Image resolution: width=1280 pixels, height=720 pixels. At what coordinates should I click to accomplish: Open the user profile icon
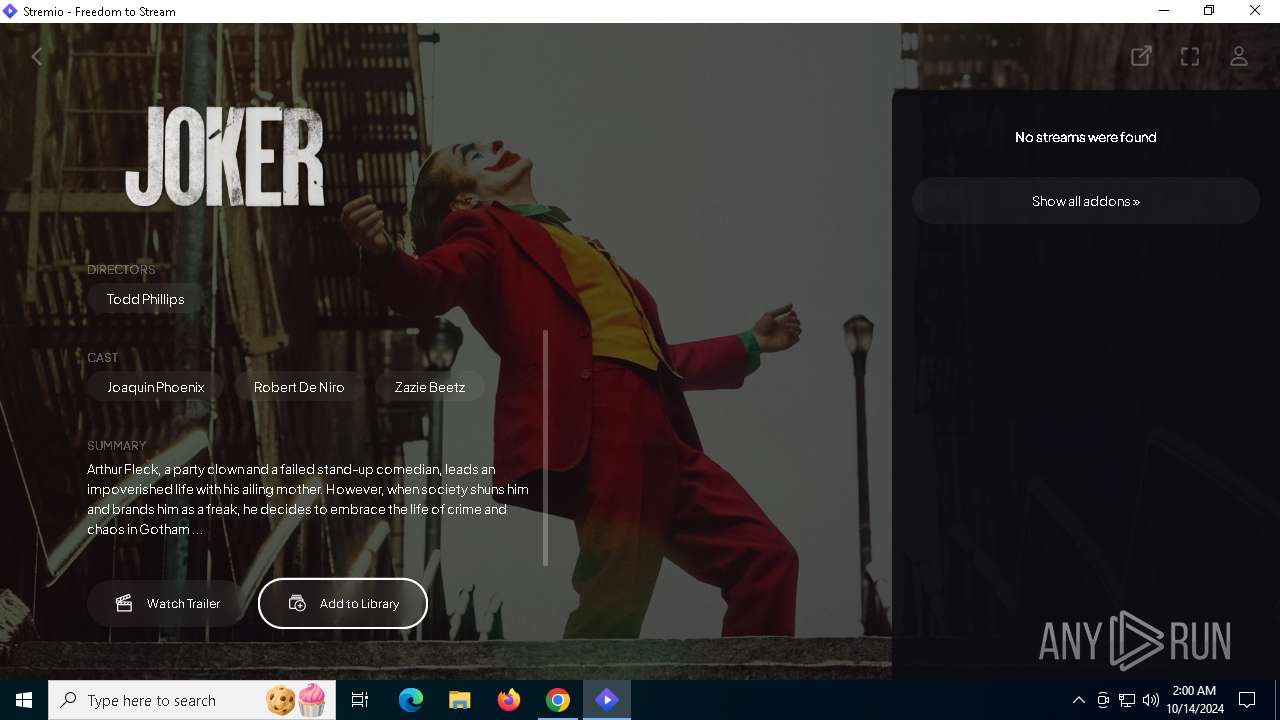(x=1239, y=56)
